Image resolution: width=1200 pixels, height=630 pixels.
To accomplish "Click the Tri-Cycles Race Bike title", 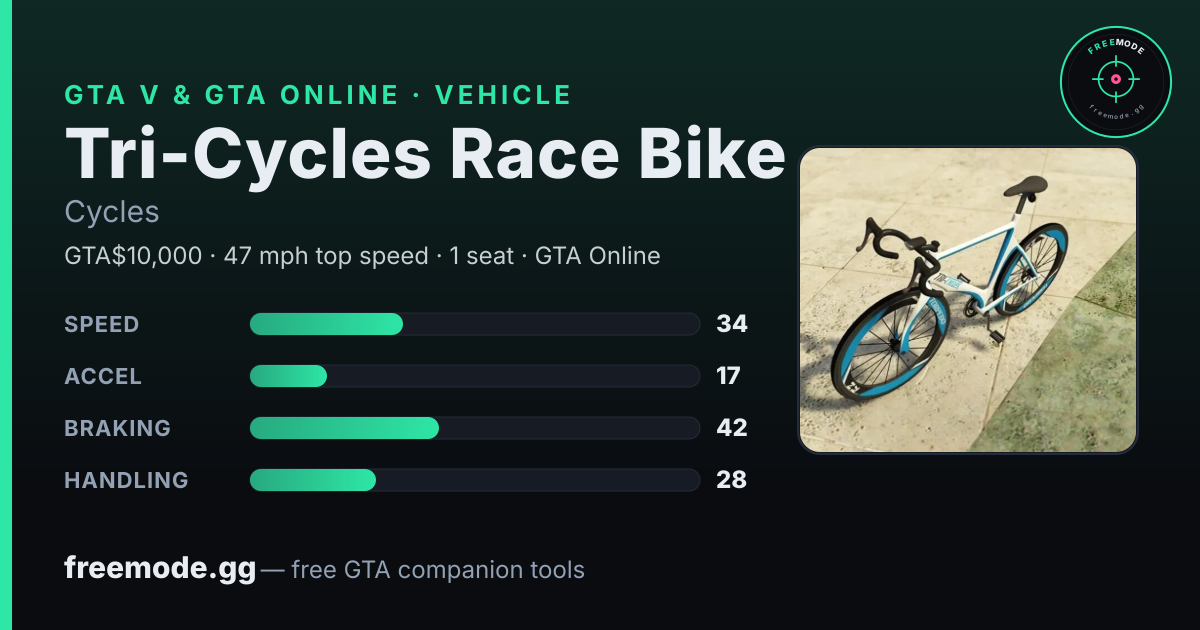I will [x=425, y=155].
